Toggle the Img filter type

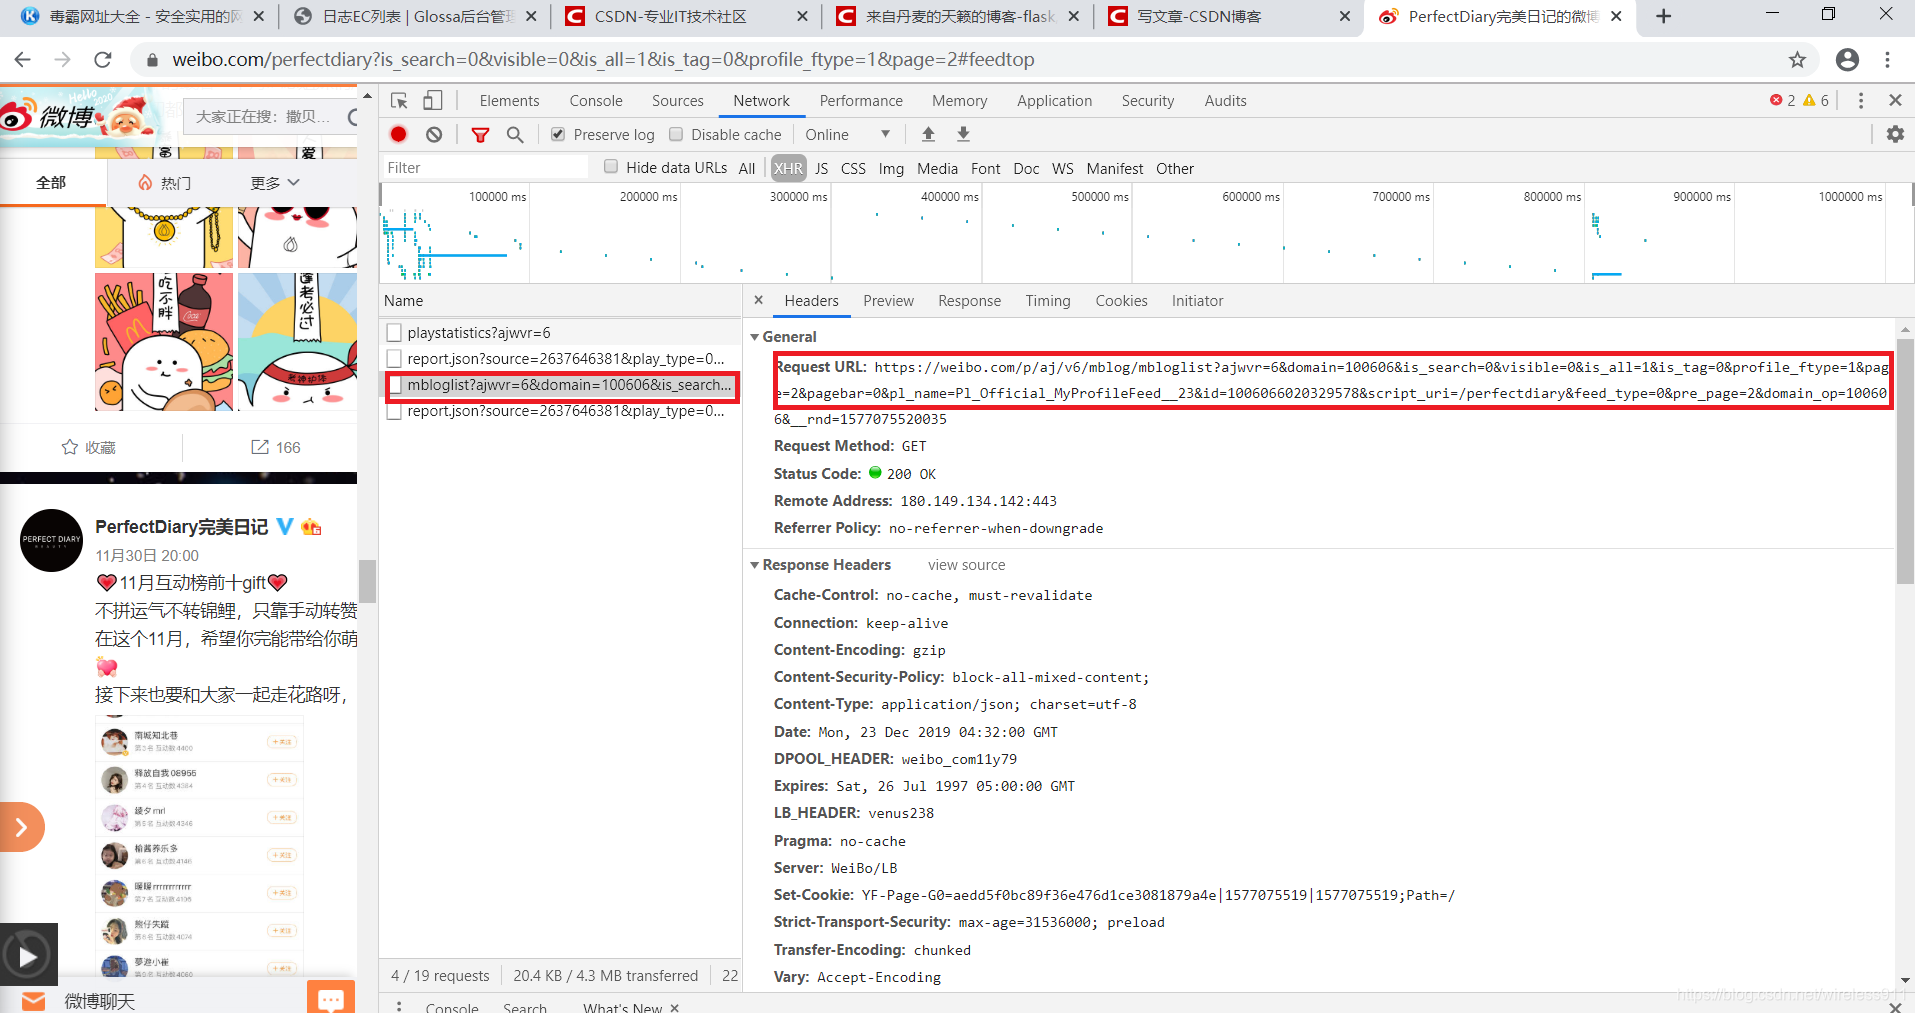coord(891,168)
